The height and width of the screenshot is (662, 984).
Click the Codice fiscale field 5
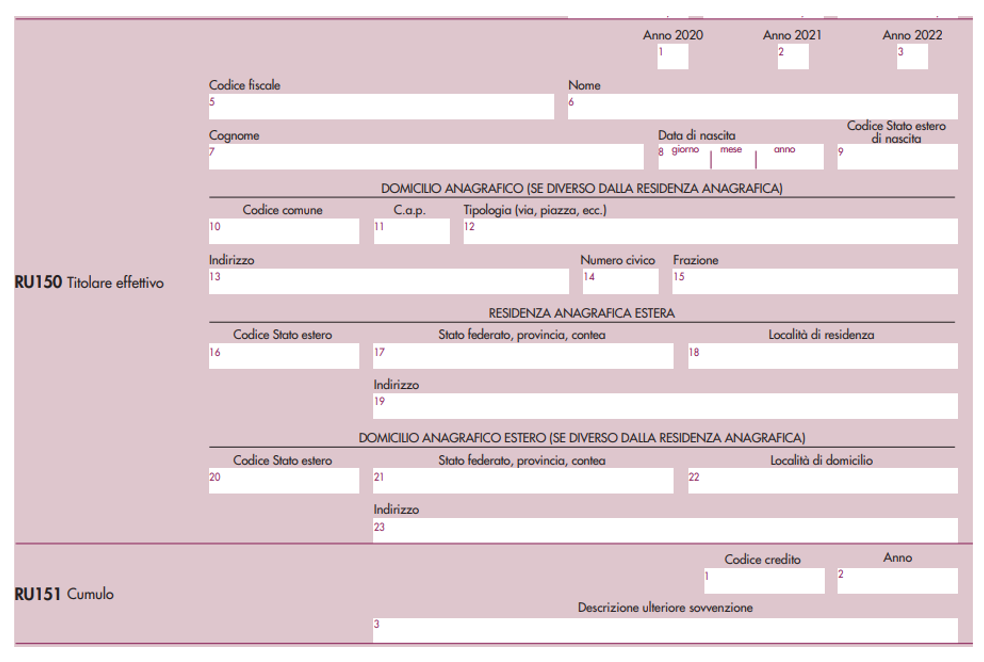(x=382, y=107)
